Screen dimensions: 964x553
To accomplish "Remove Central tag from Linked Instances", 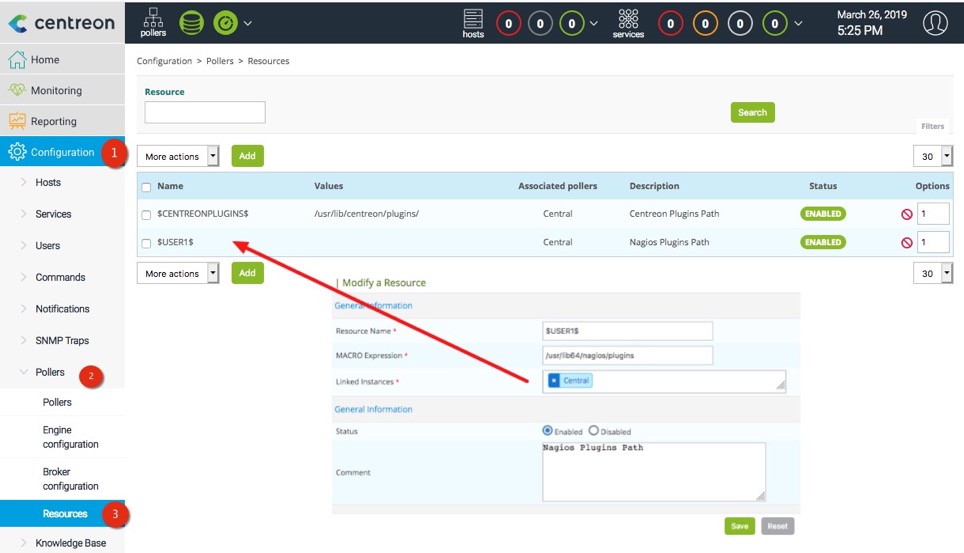I will [555, 381].
